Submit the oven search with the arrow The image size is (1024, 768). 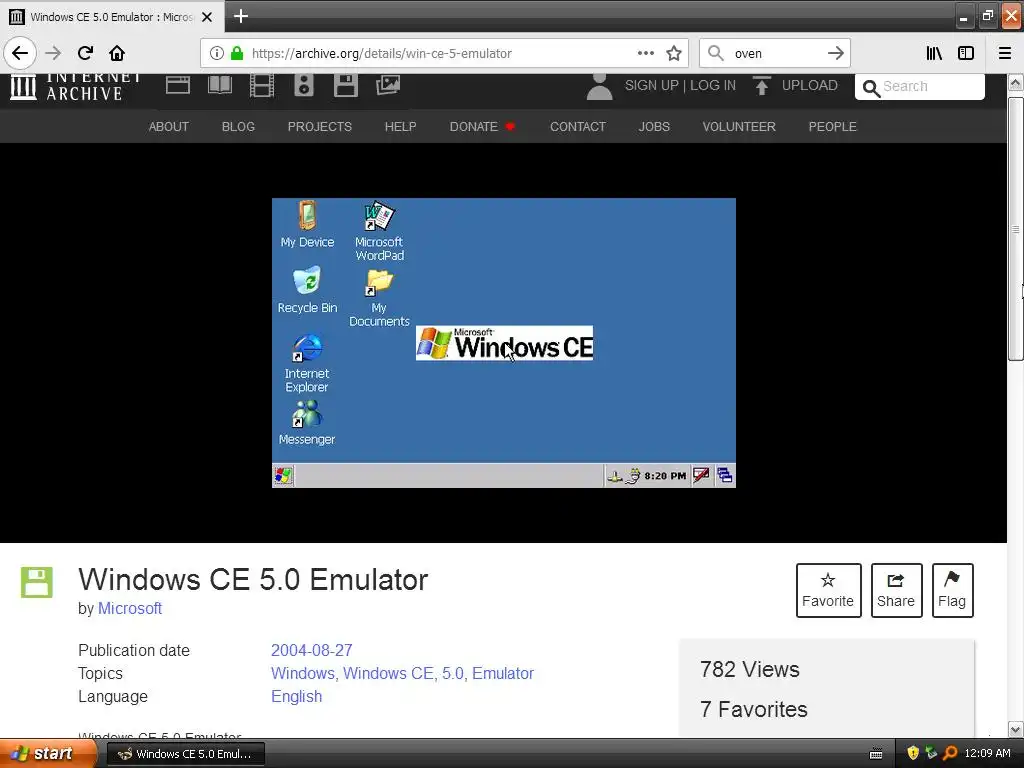835,54
